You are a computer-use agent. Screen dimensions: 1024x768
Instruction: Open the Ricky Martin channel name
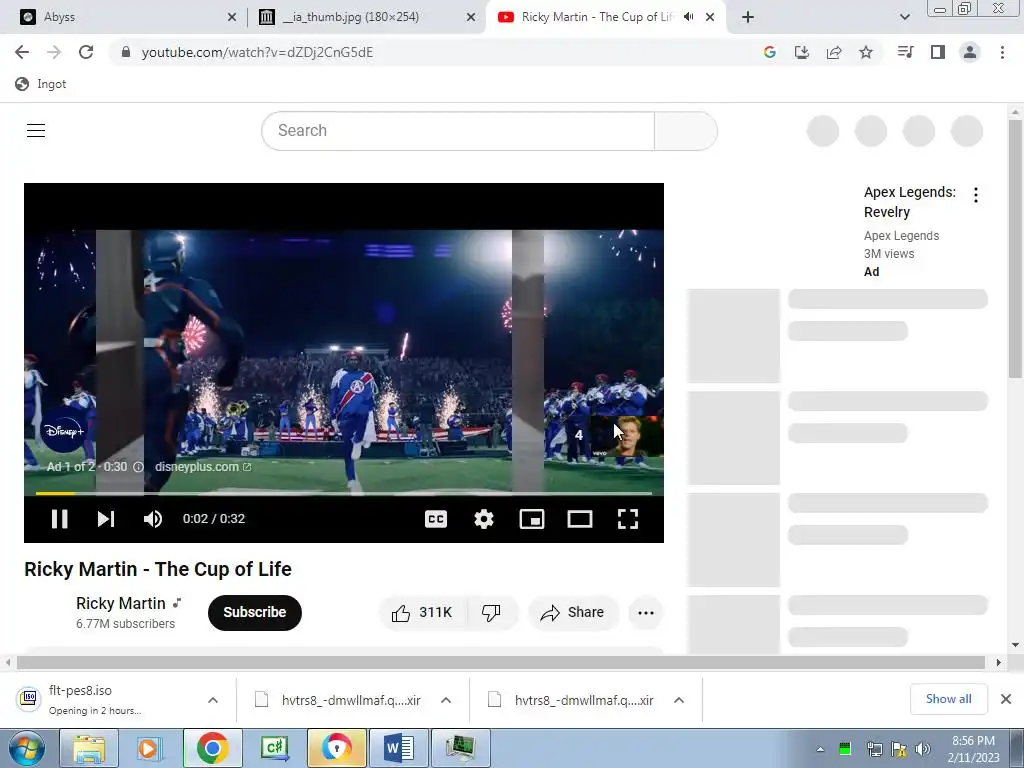[x=121, y=603]
